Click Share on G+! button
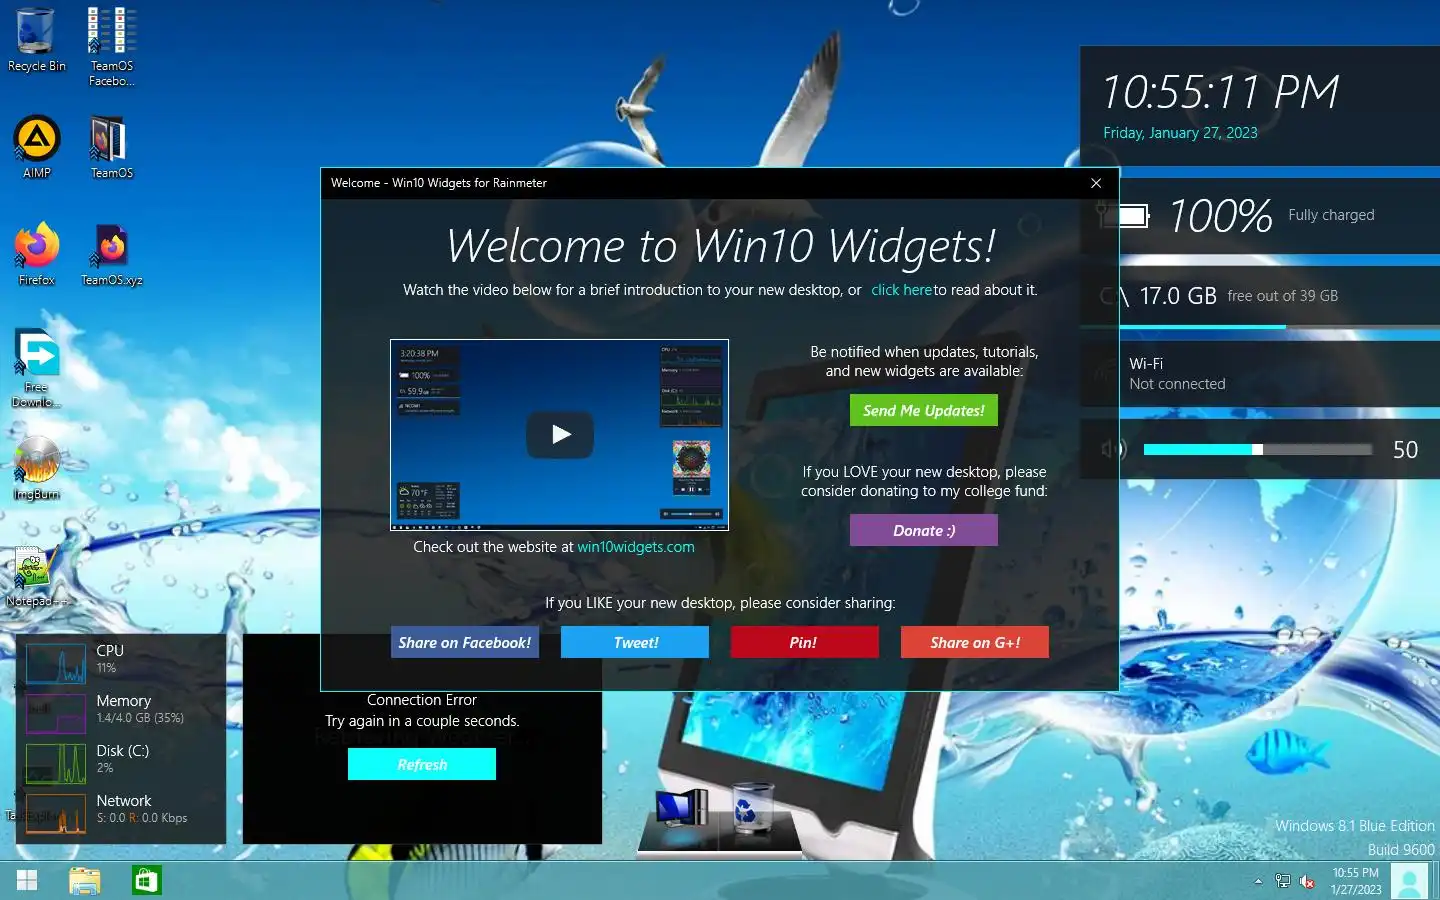 975,642
